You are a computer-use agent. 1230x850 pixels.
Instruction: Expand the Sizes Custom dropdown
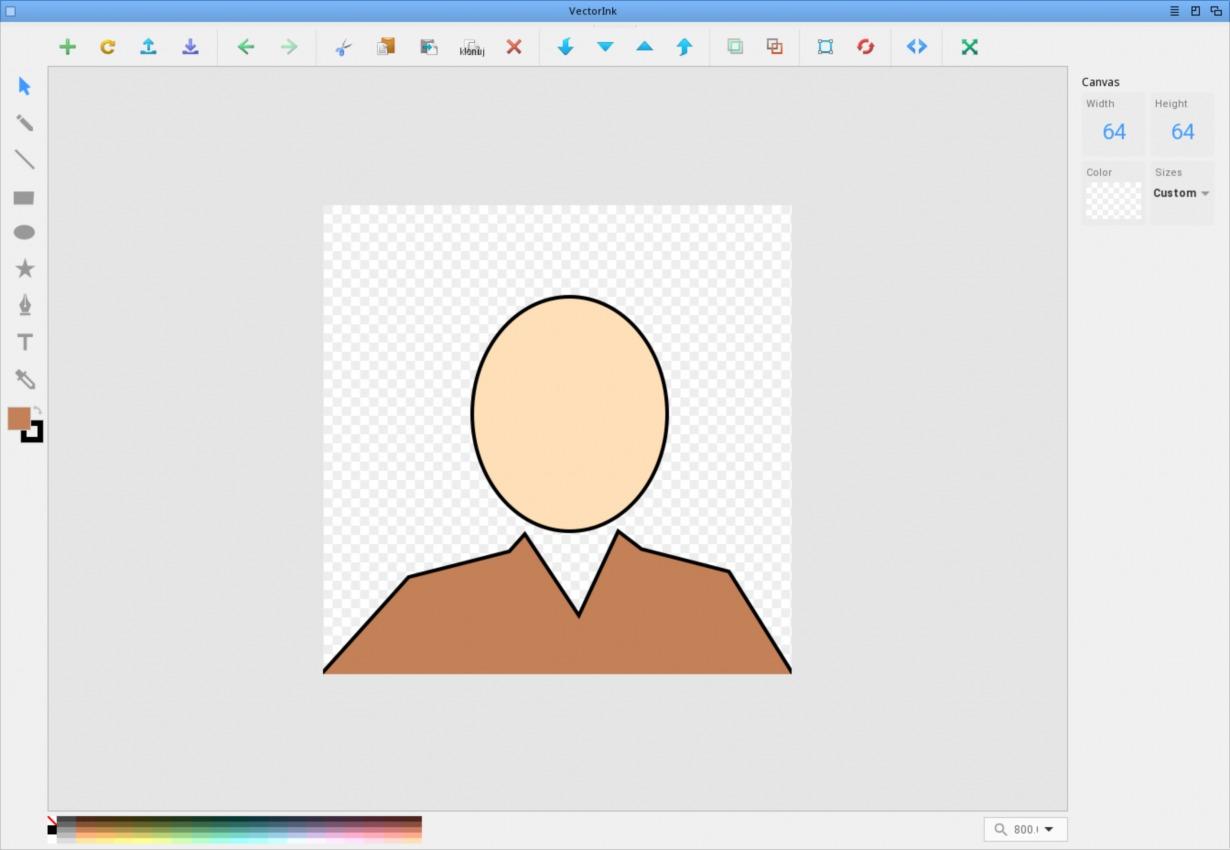[x=1181, y=193]
